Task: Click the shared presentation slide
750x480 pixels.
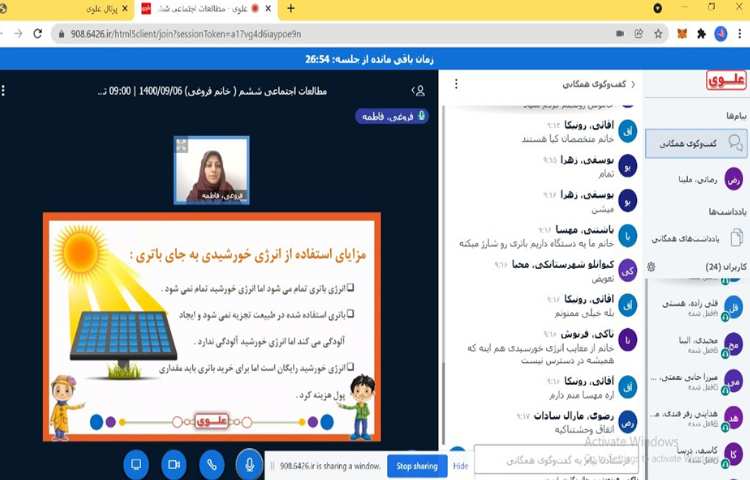Action: click(x=211, y=327)
